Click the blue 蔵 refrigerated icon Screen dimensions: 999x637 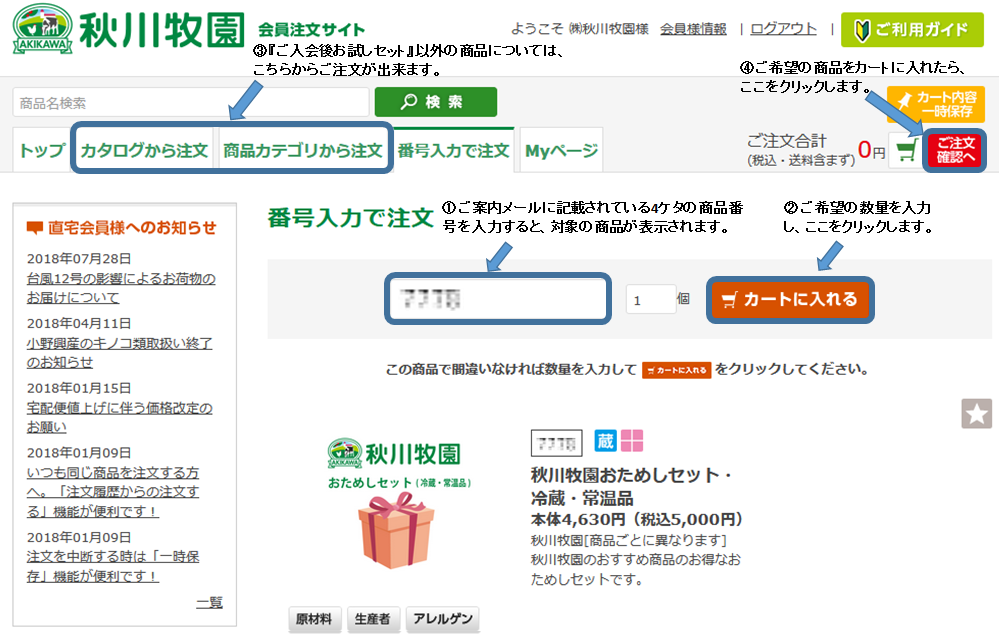point(605,441)
